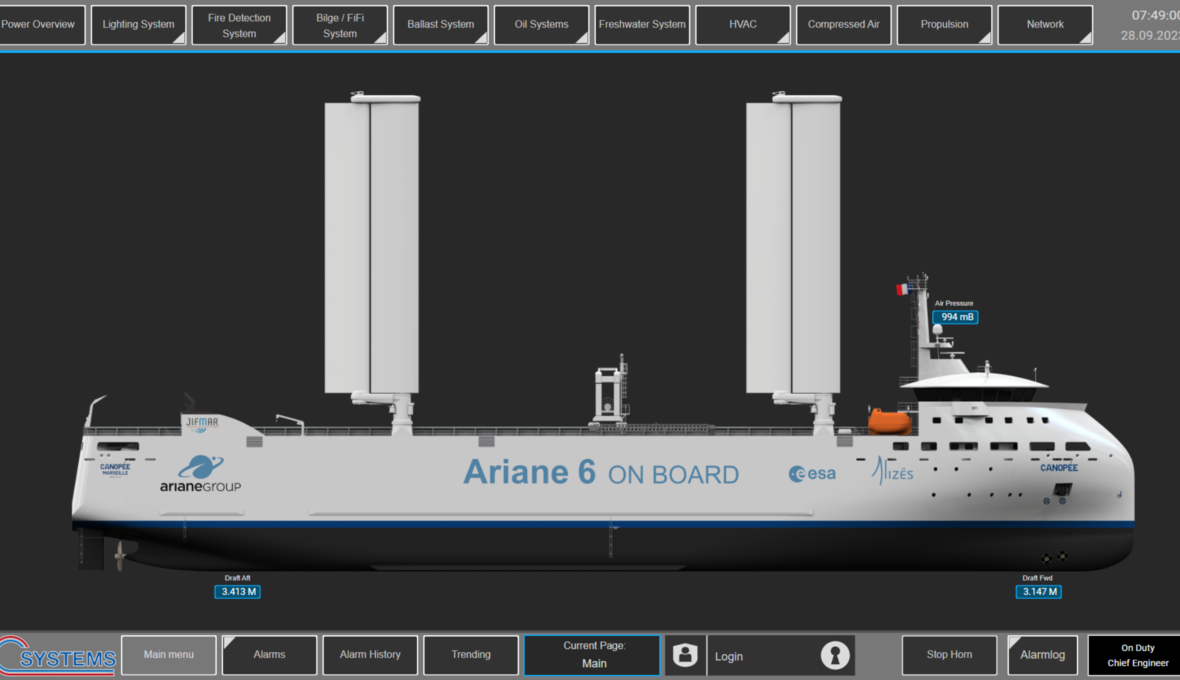The width and height of the screenshot is (1180, 680).
Task: Click the Draft Aft 3.413 M value
Action: tap(237, 592)
